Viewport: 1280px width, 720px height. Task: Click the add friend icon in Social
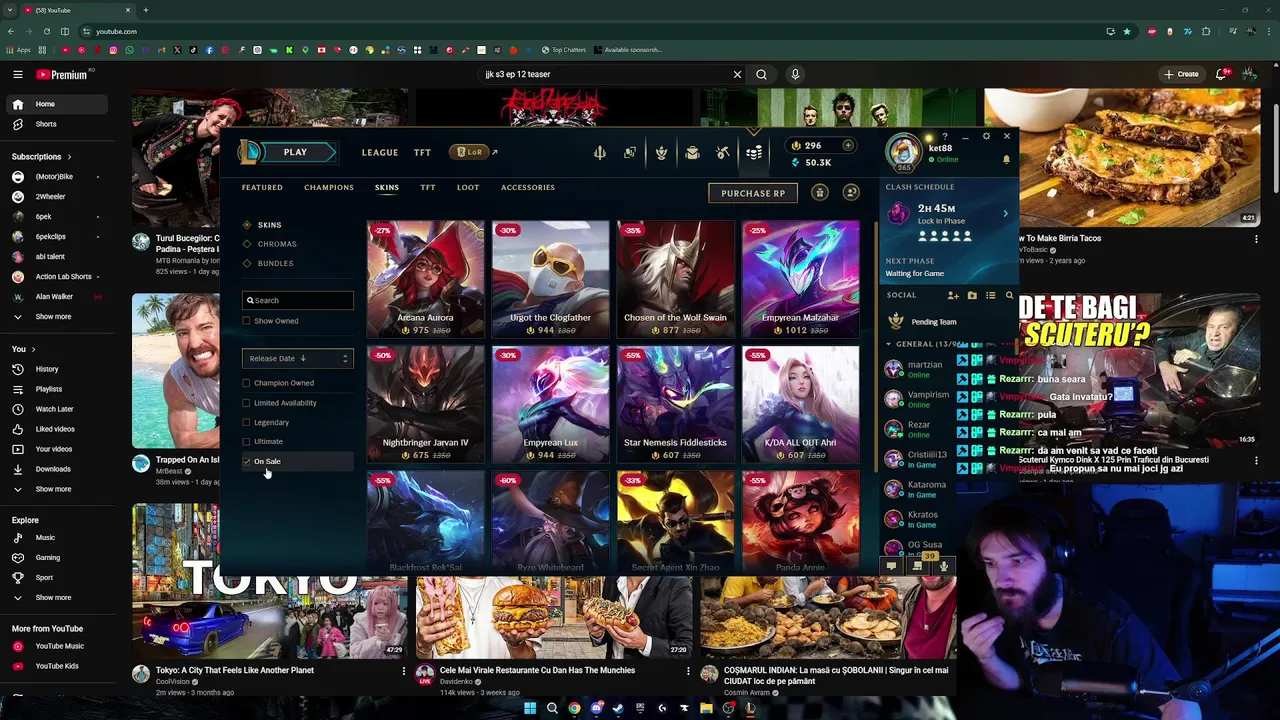point(953,296)
